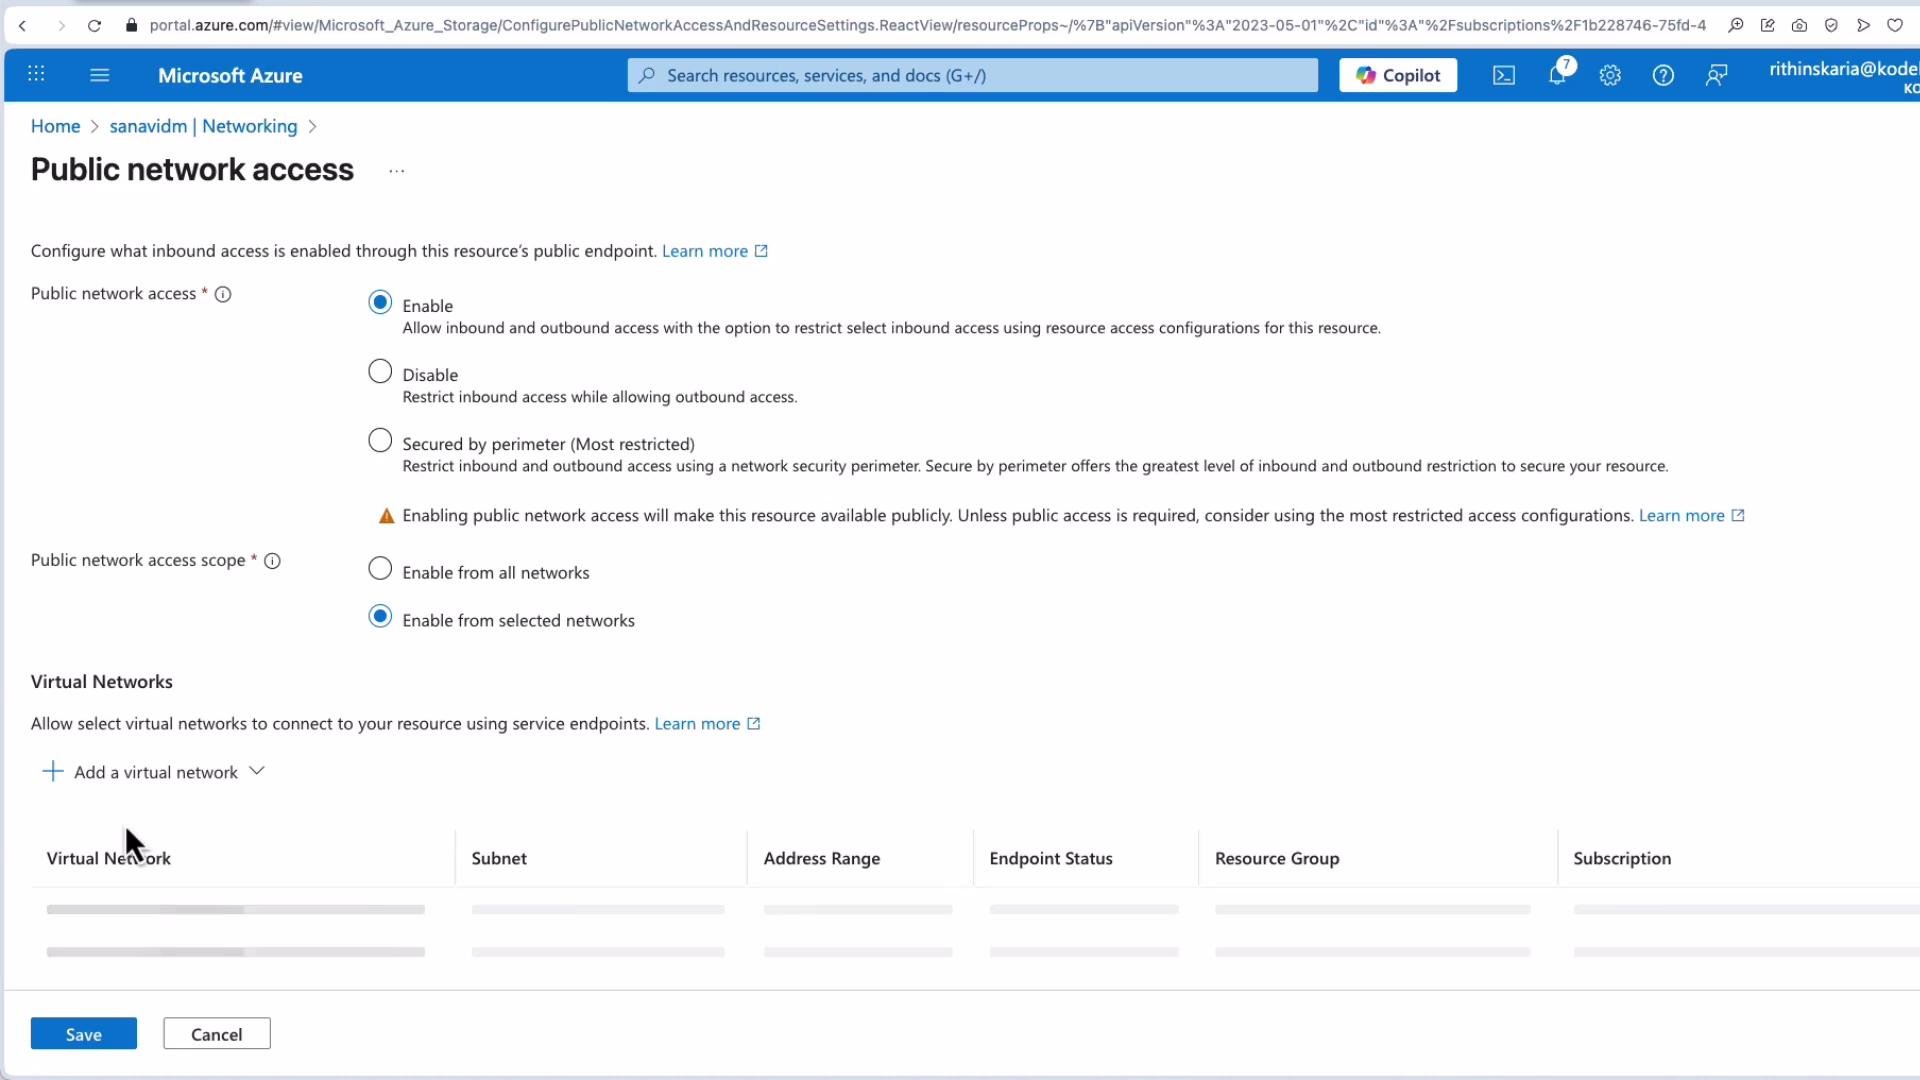Choose Enable from all networks
The width and height of the screenshot is (1920, 1080).
coord(380,568)
